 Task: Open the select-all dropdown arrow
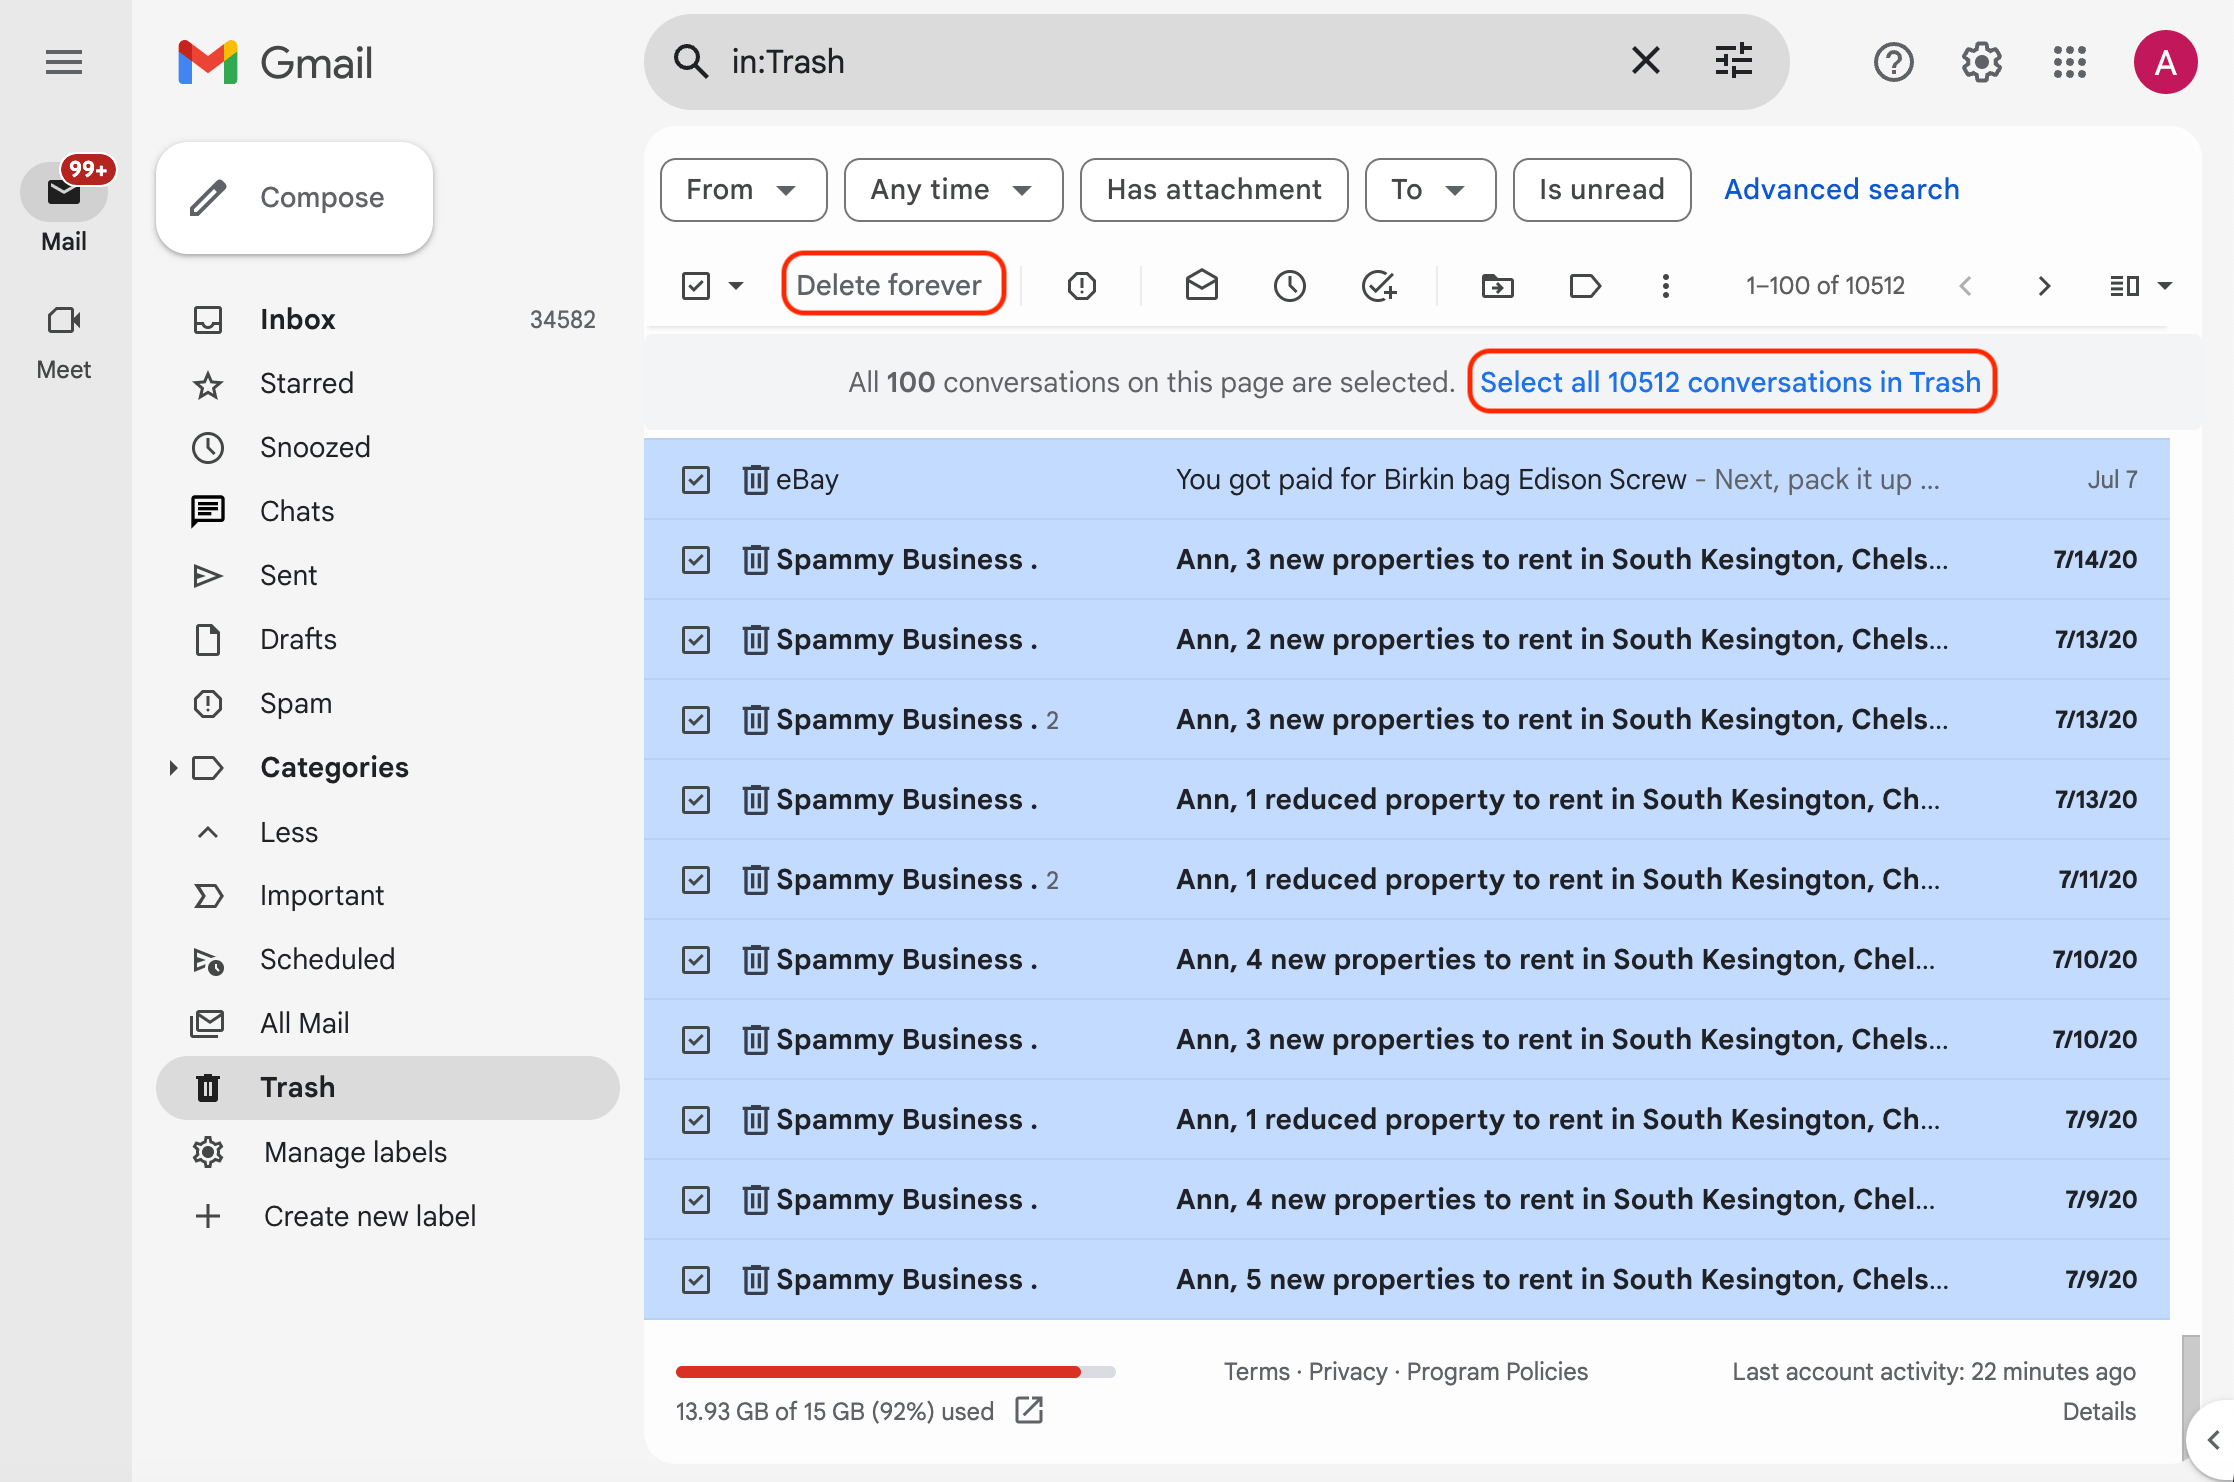pos(736,285)
